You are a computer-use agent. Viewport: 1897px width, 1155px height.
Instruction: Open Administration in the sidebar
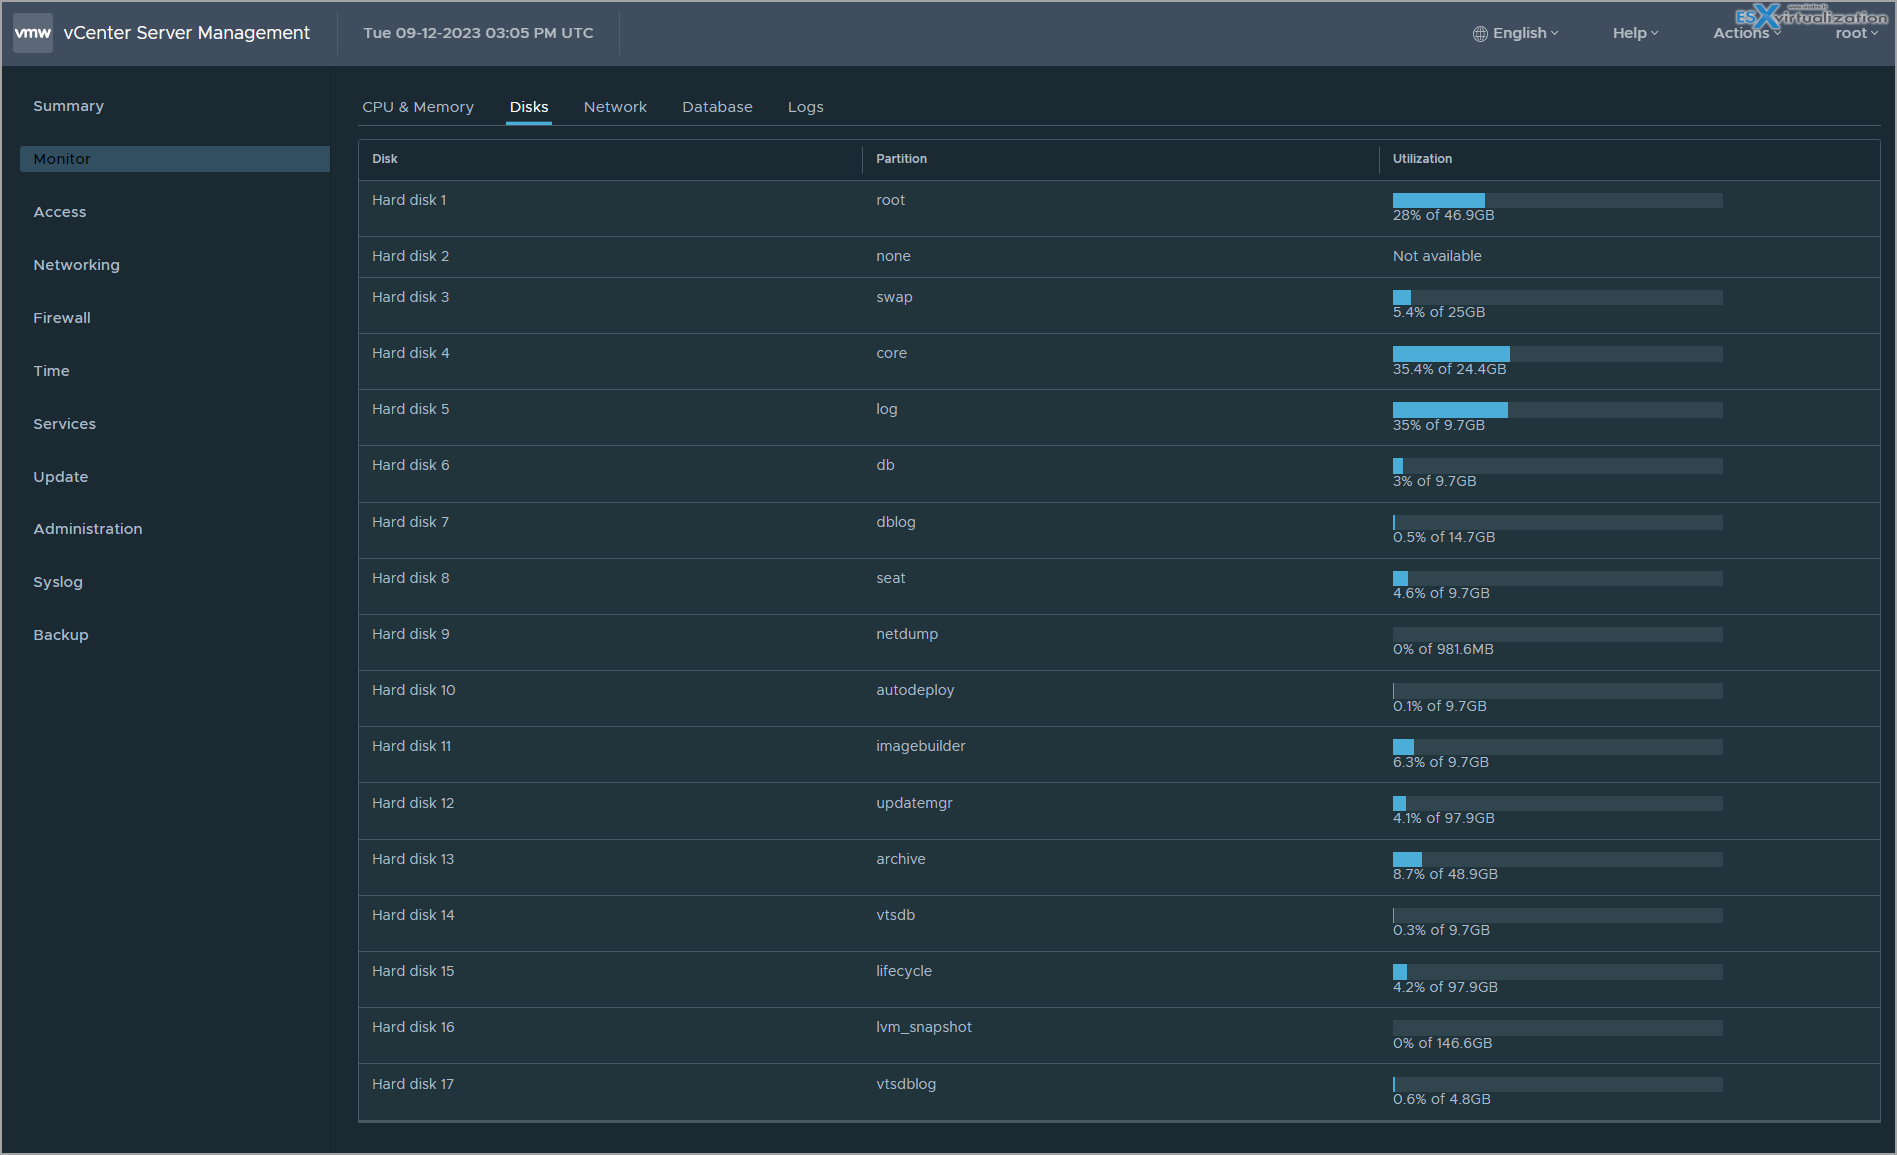(x=88, y=529)
